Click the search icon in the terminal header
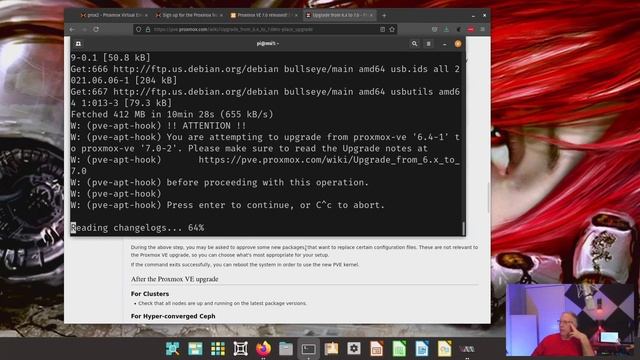640x360 pixels. (x=414, y=44)
